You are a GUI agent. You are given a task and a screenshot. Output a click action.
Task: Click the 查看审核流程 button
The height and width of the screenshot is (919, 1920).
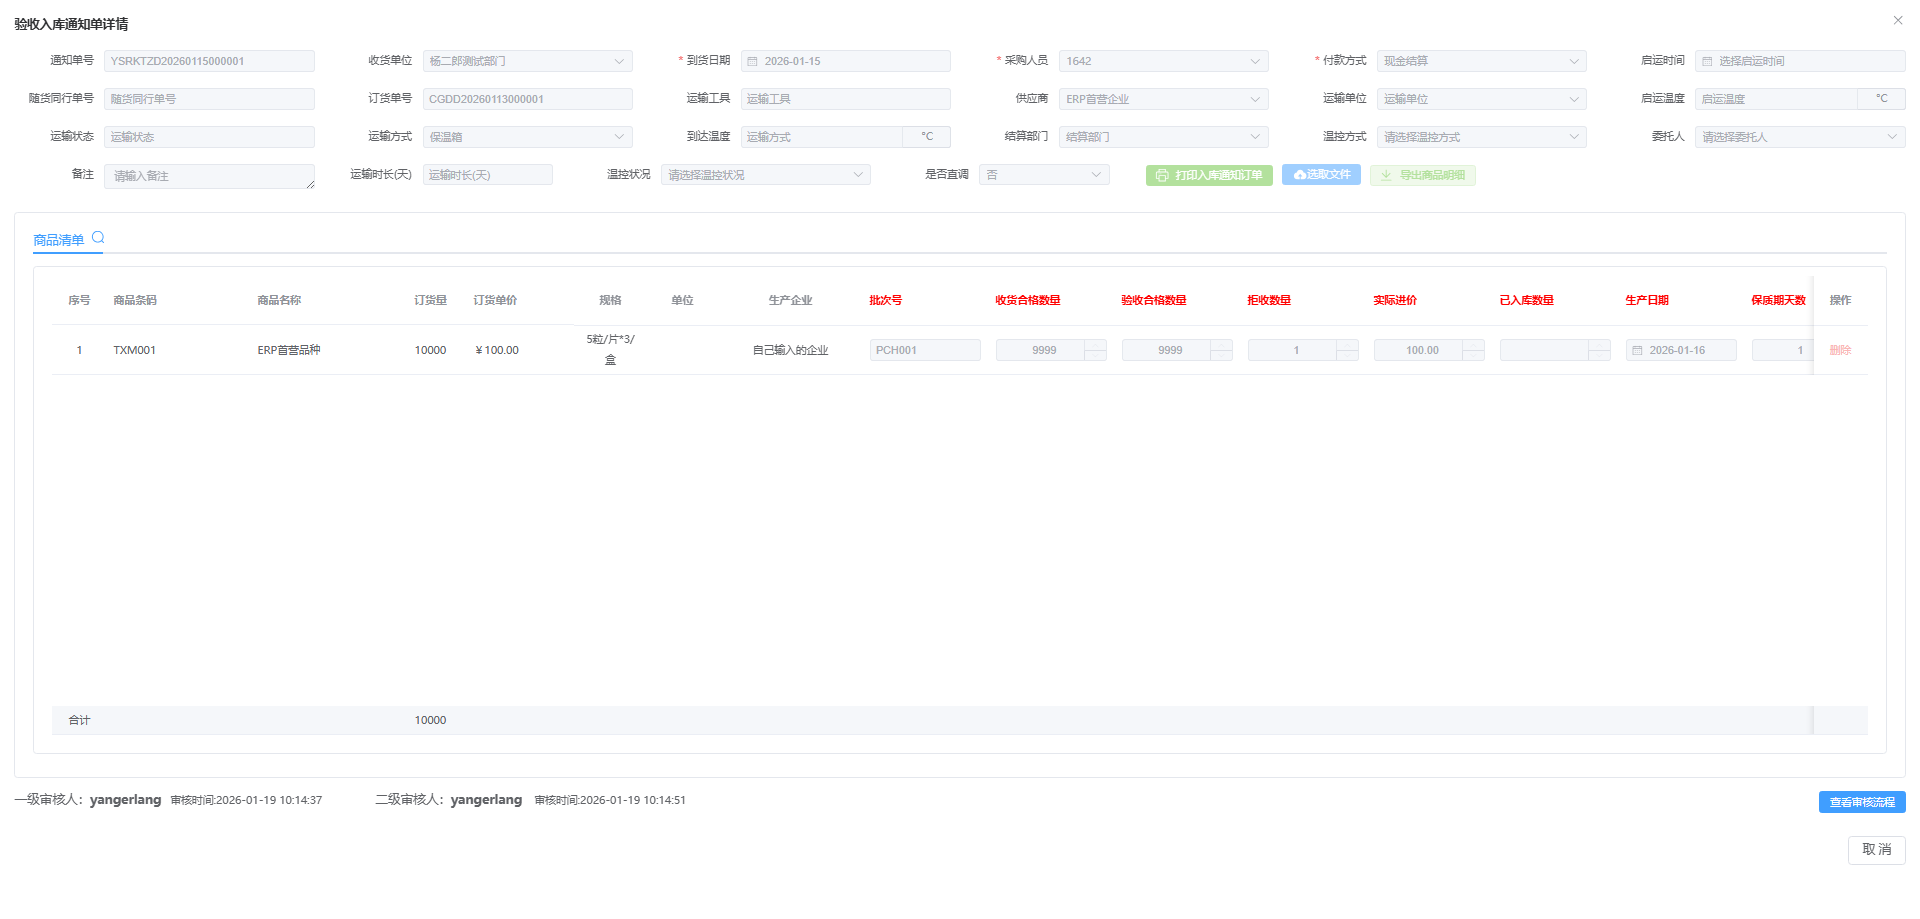point(1861,802)
